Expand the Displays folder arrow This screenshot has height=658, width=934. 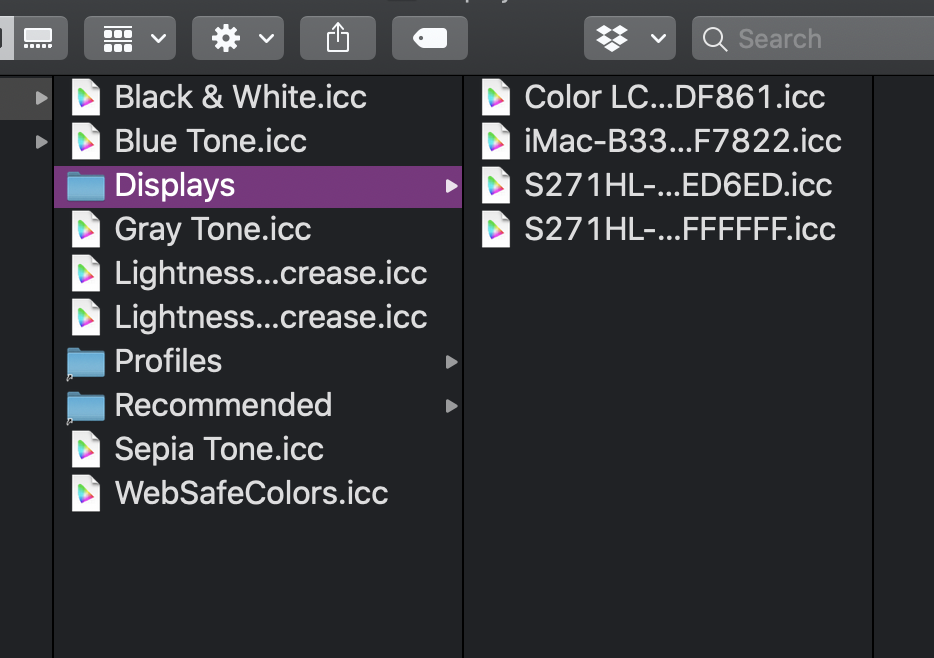tap(452, 186)
